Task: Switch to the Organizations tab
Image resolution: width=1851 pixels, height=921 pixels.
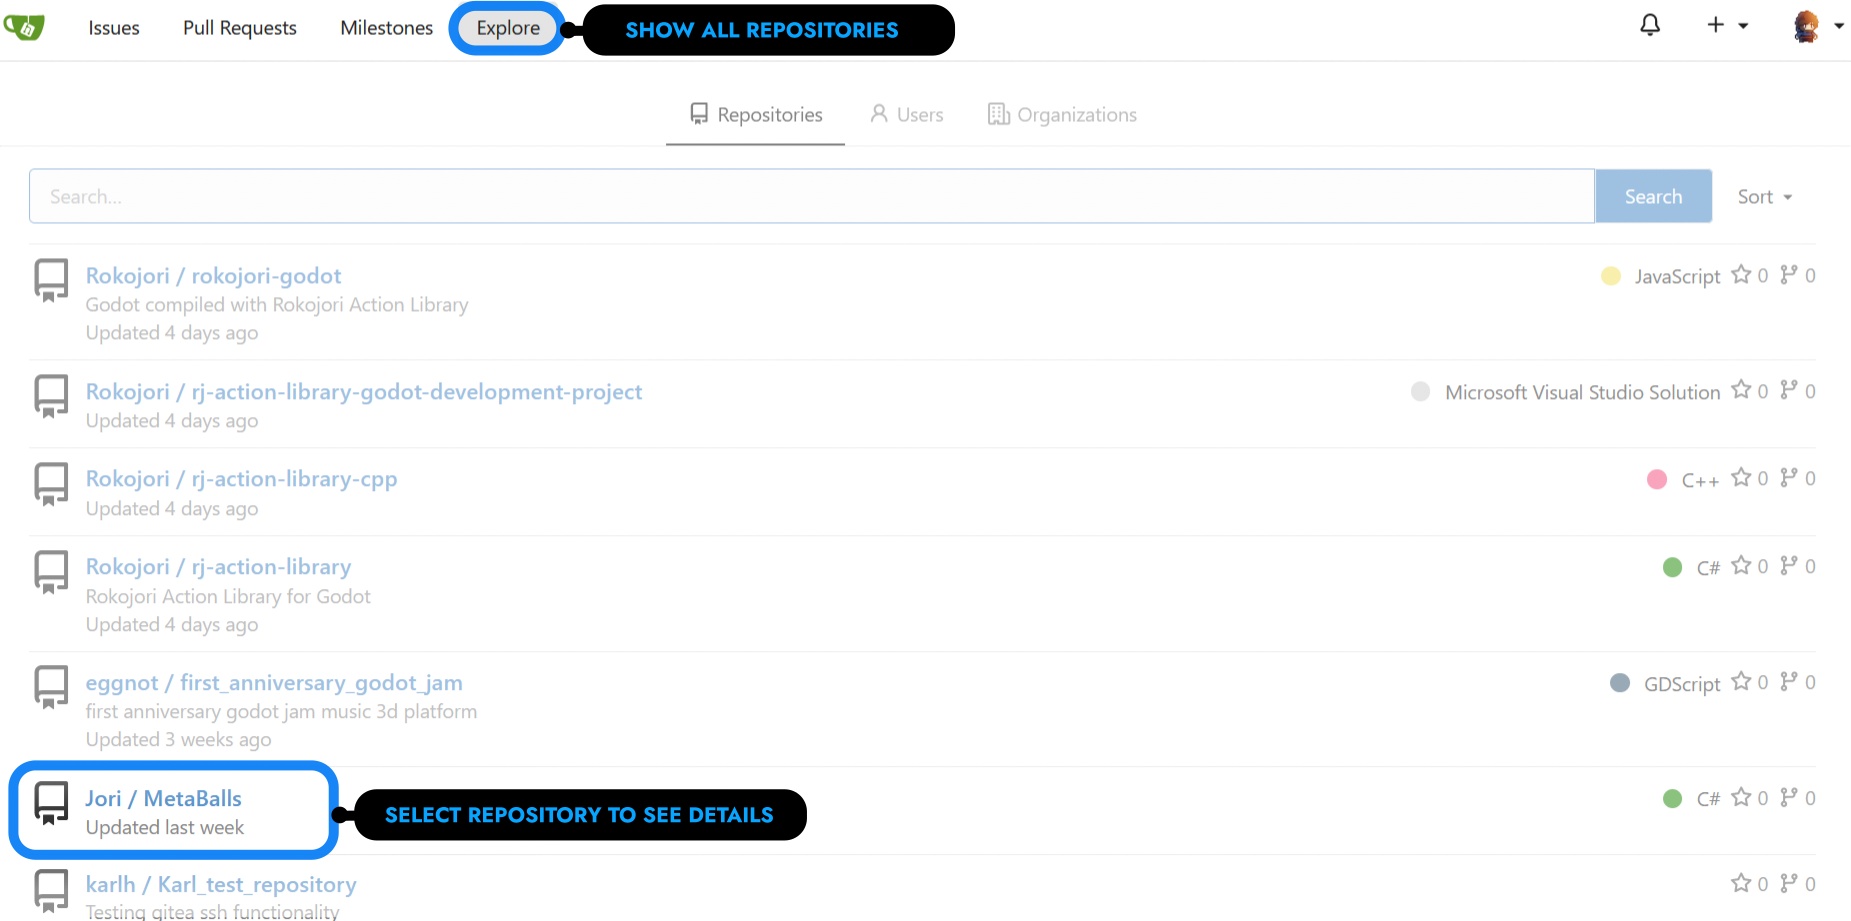Action: 1062,115
